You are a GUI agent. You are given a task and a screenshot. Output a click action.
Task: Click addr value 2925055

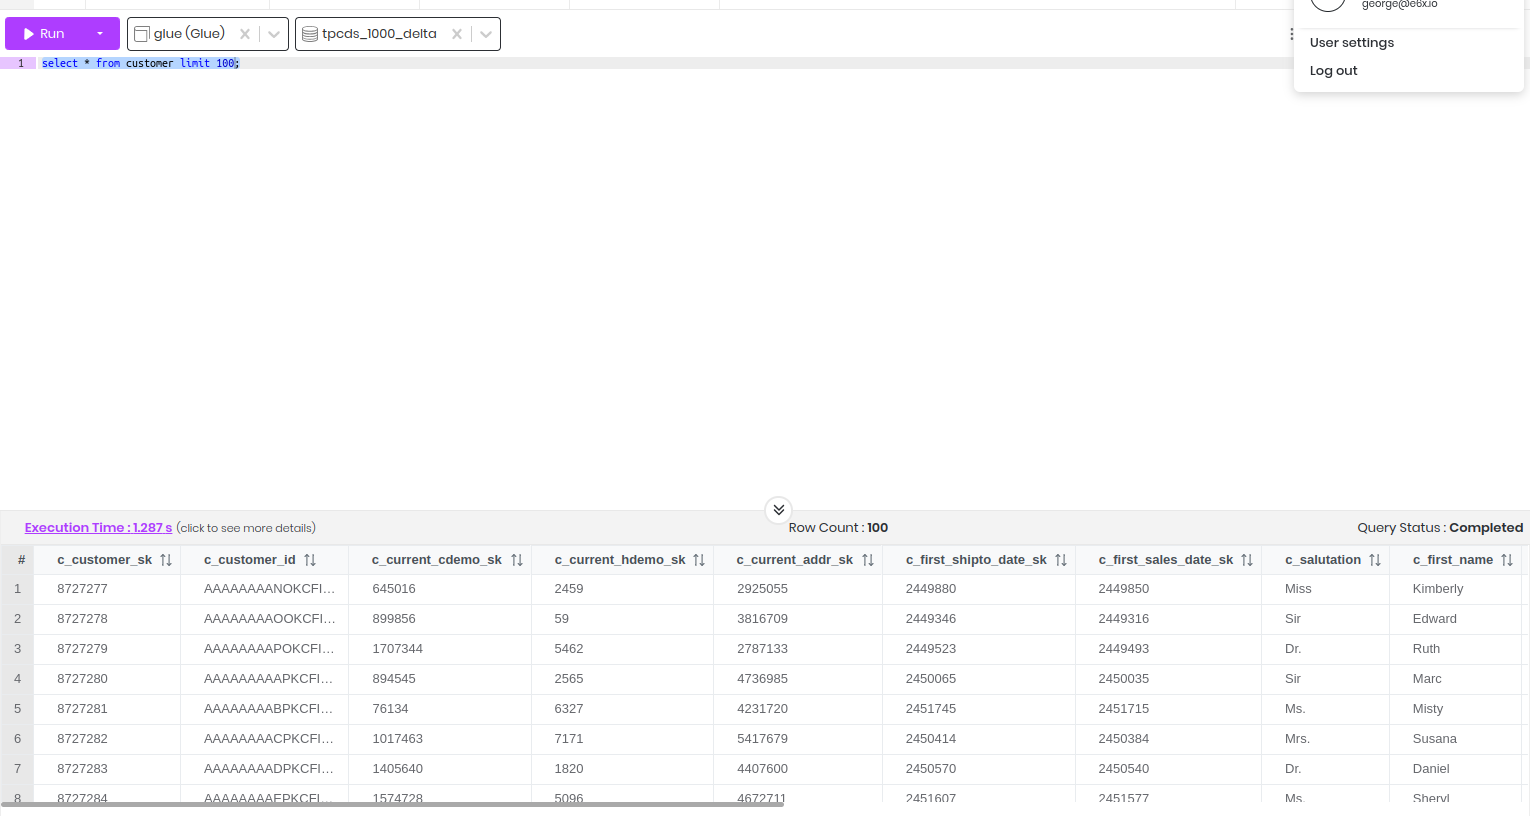[762, 589]
